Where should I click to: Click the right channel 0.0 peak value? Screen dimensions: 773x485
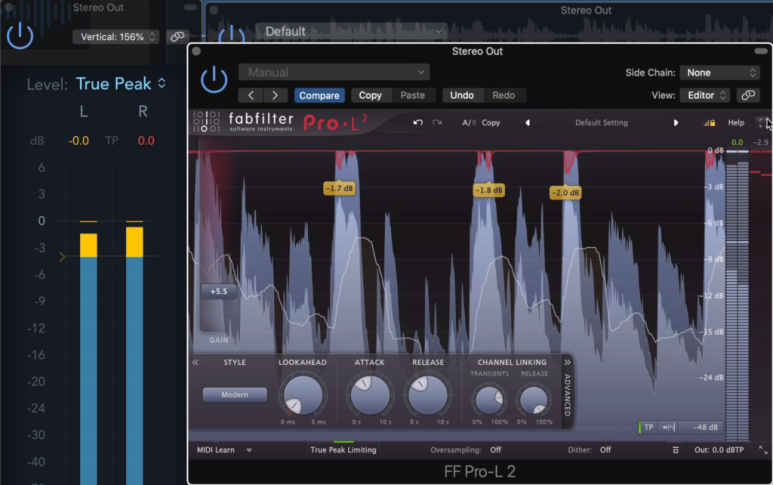146,141
